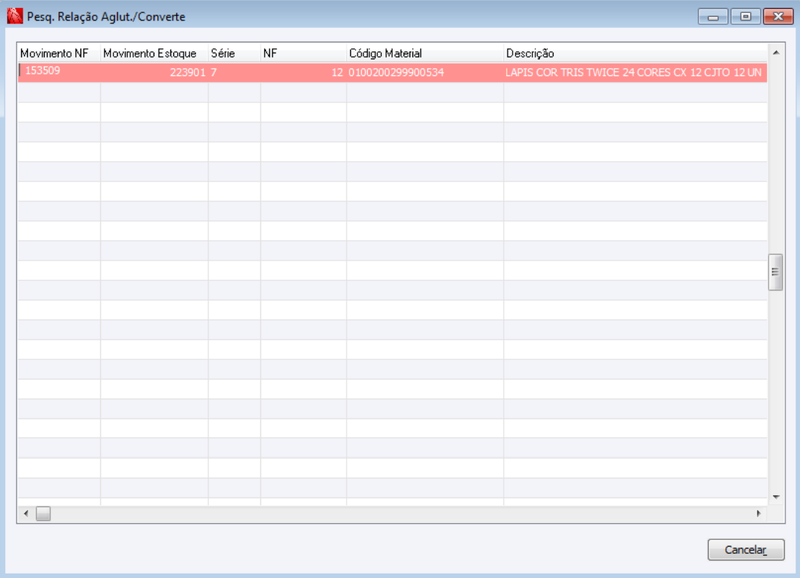Minimize the Pesq. Relação Aglut./Converte window
Screen dimensions: 800x578
point(713,16)
